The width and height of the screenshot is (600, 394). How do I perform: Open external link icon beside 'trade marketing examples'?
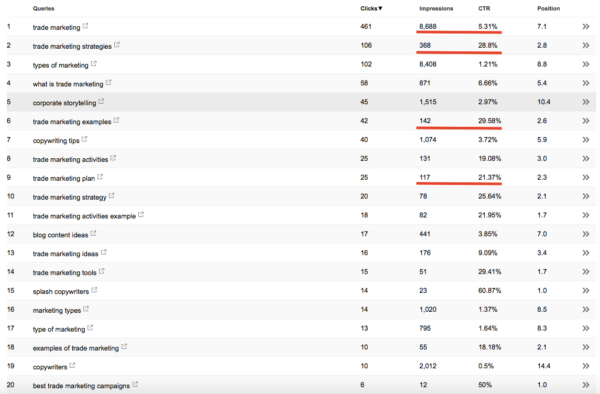[116, 120]
